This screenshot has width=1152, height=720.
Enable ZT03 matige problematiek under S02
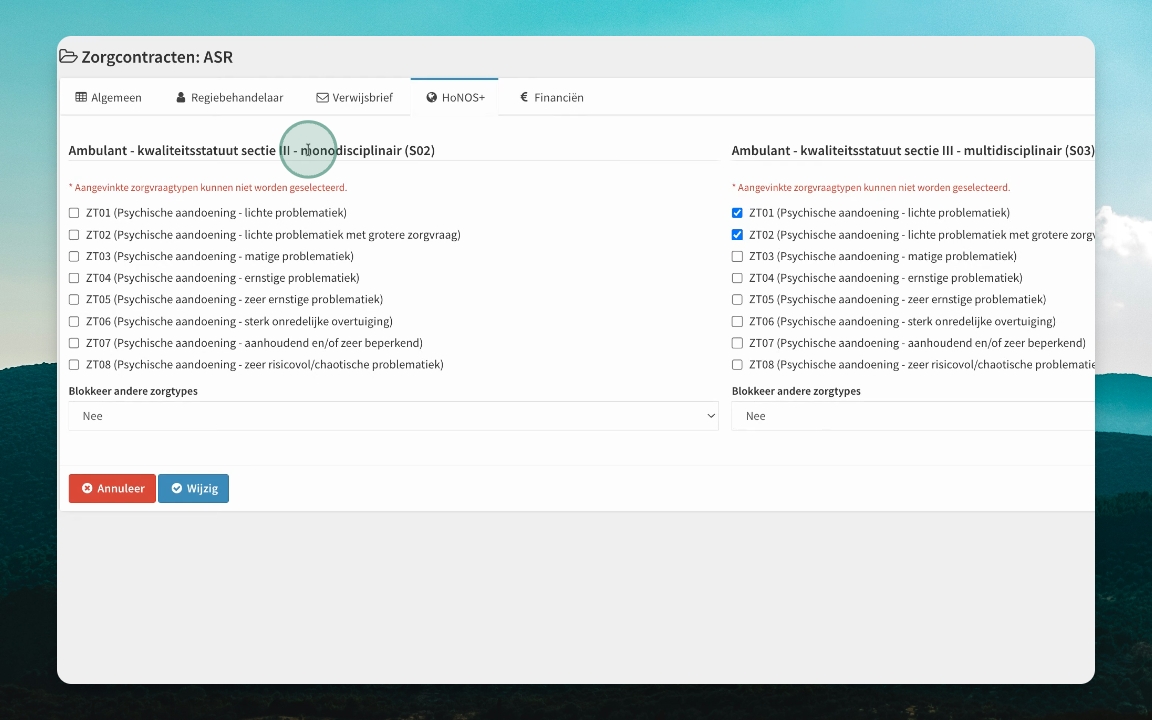[x=74, y=256]
